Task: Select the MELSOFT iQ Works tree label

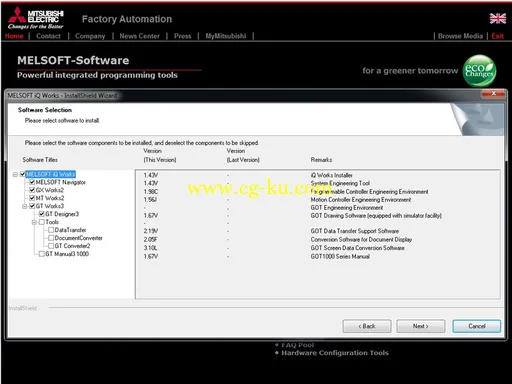Action: pyautogui.click(x=51, y=174)
